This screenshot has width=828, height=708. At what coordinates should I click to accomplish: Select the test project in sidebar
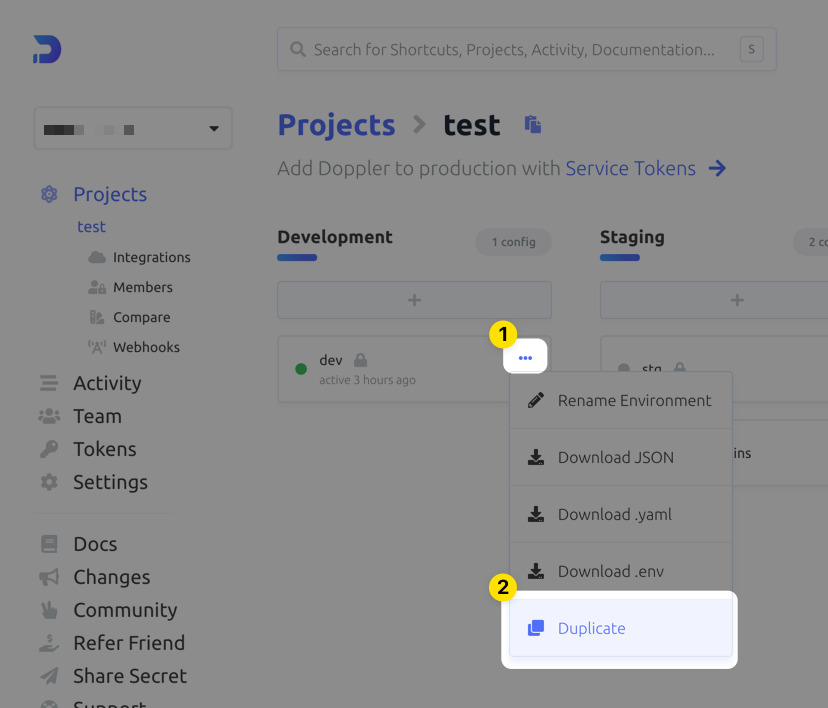coord(91,226)
